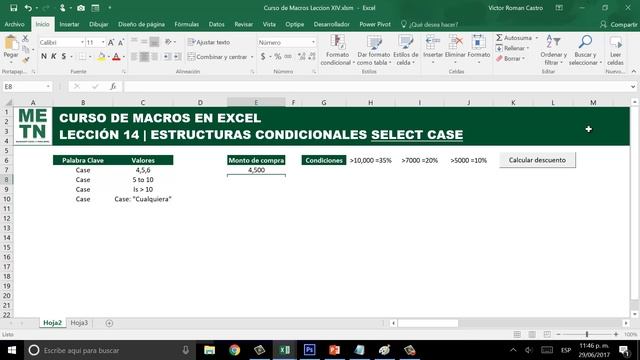Align text left in cell

(x=134, y=57)
